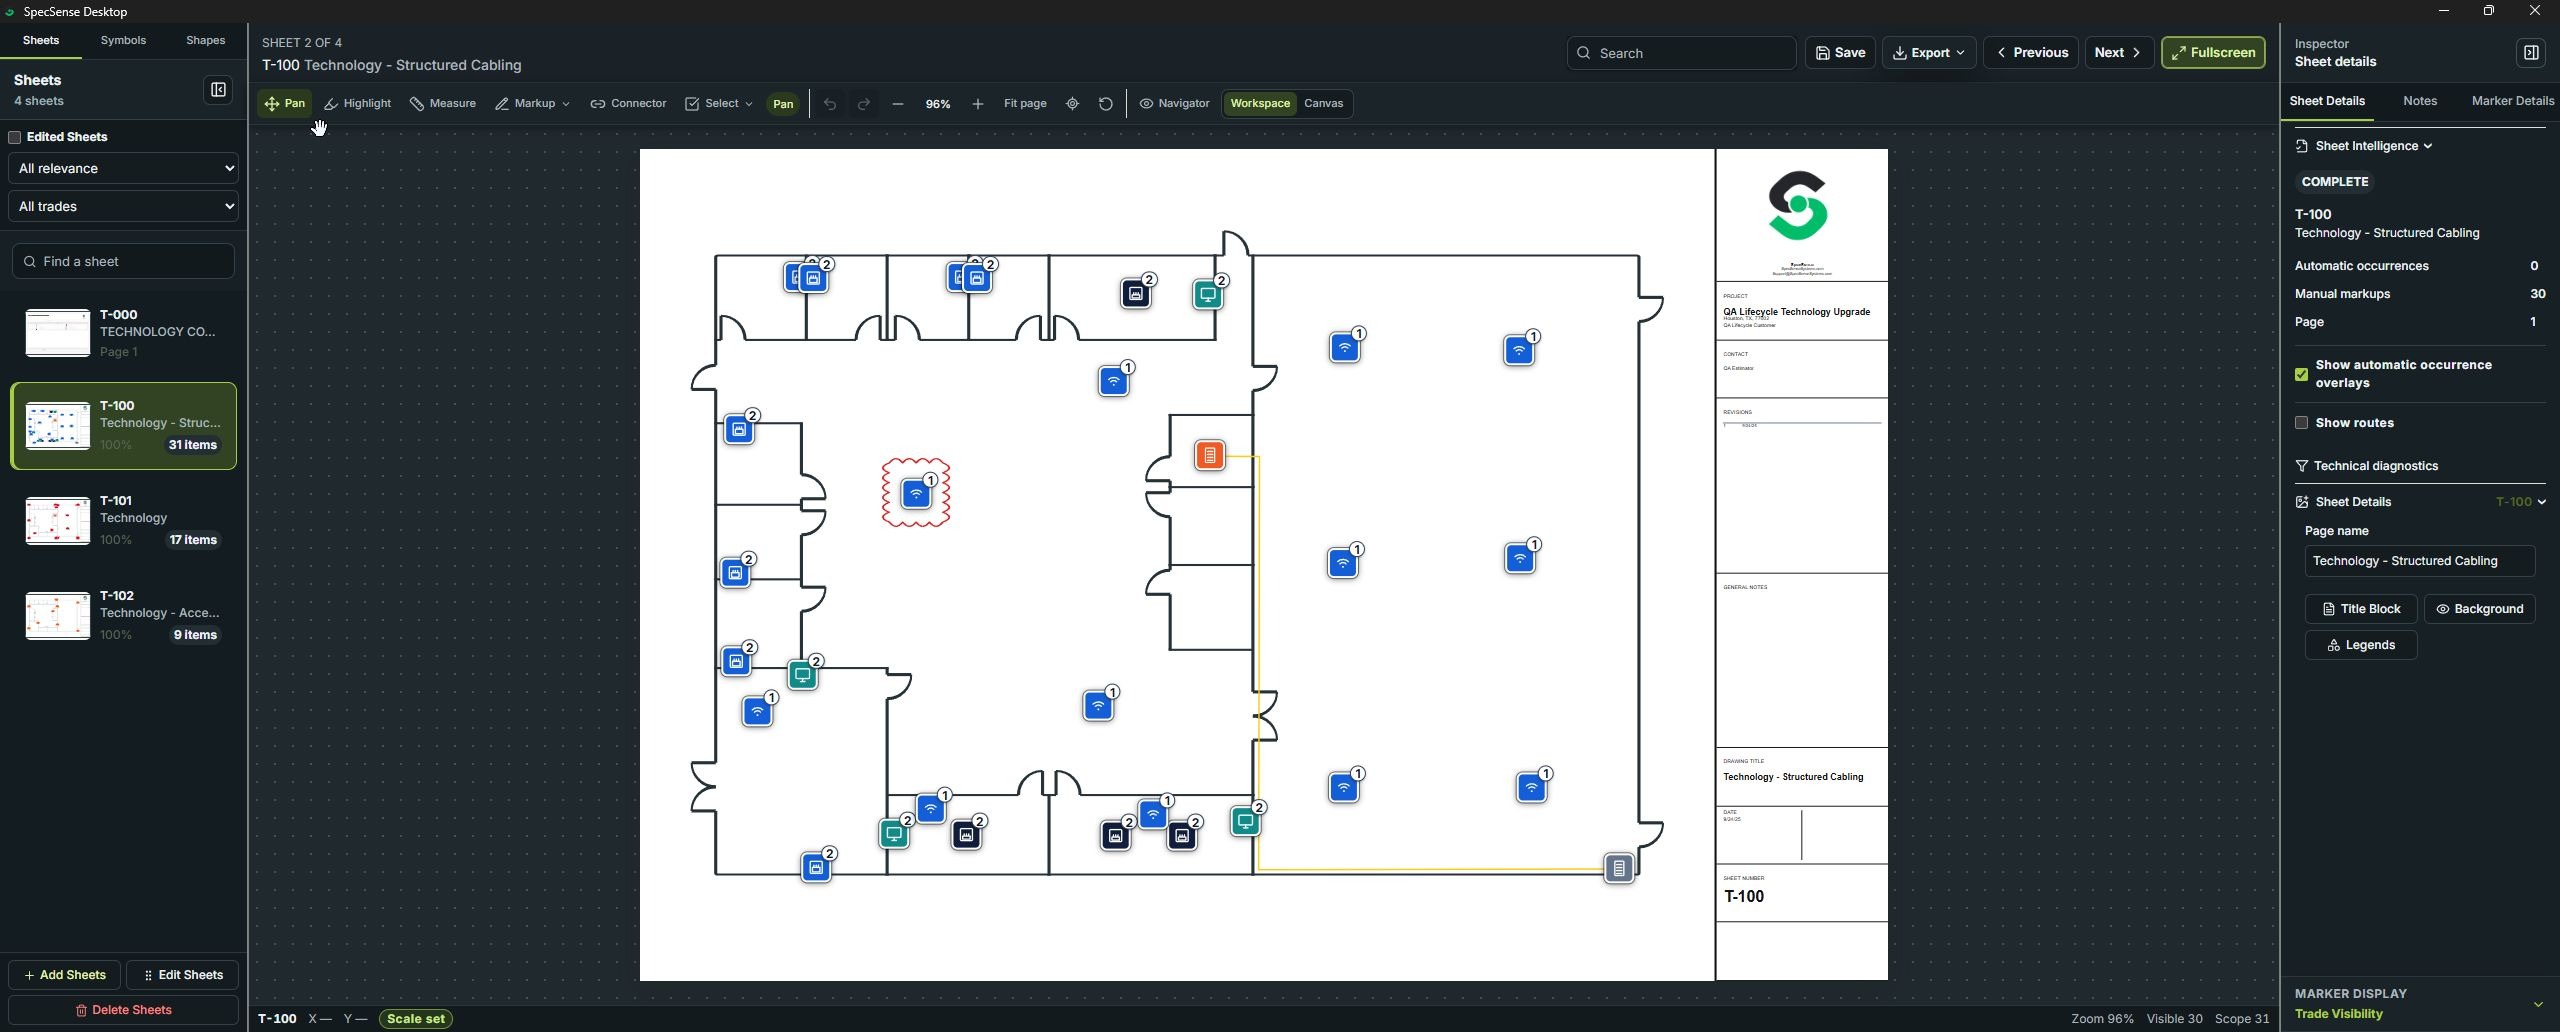
Task: Select the Pan tool in toolbar
Action: [x=284, y=104]
